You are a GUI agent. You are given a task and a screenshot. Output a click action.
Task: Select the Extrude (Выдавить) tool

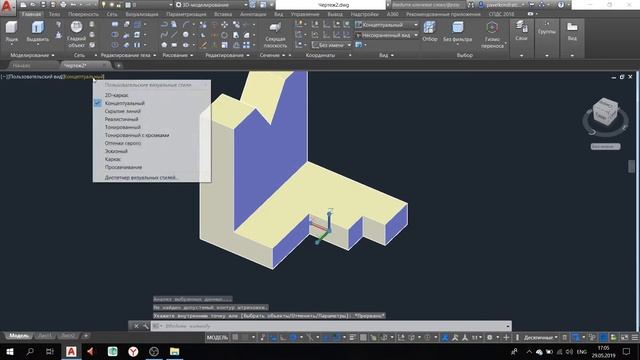coord(38,32)
